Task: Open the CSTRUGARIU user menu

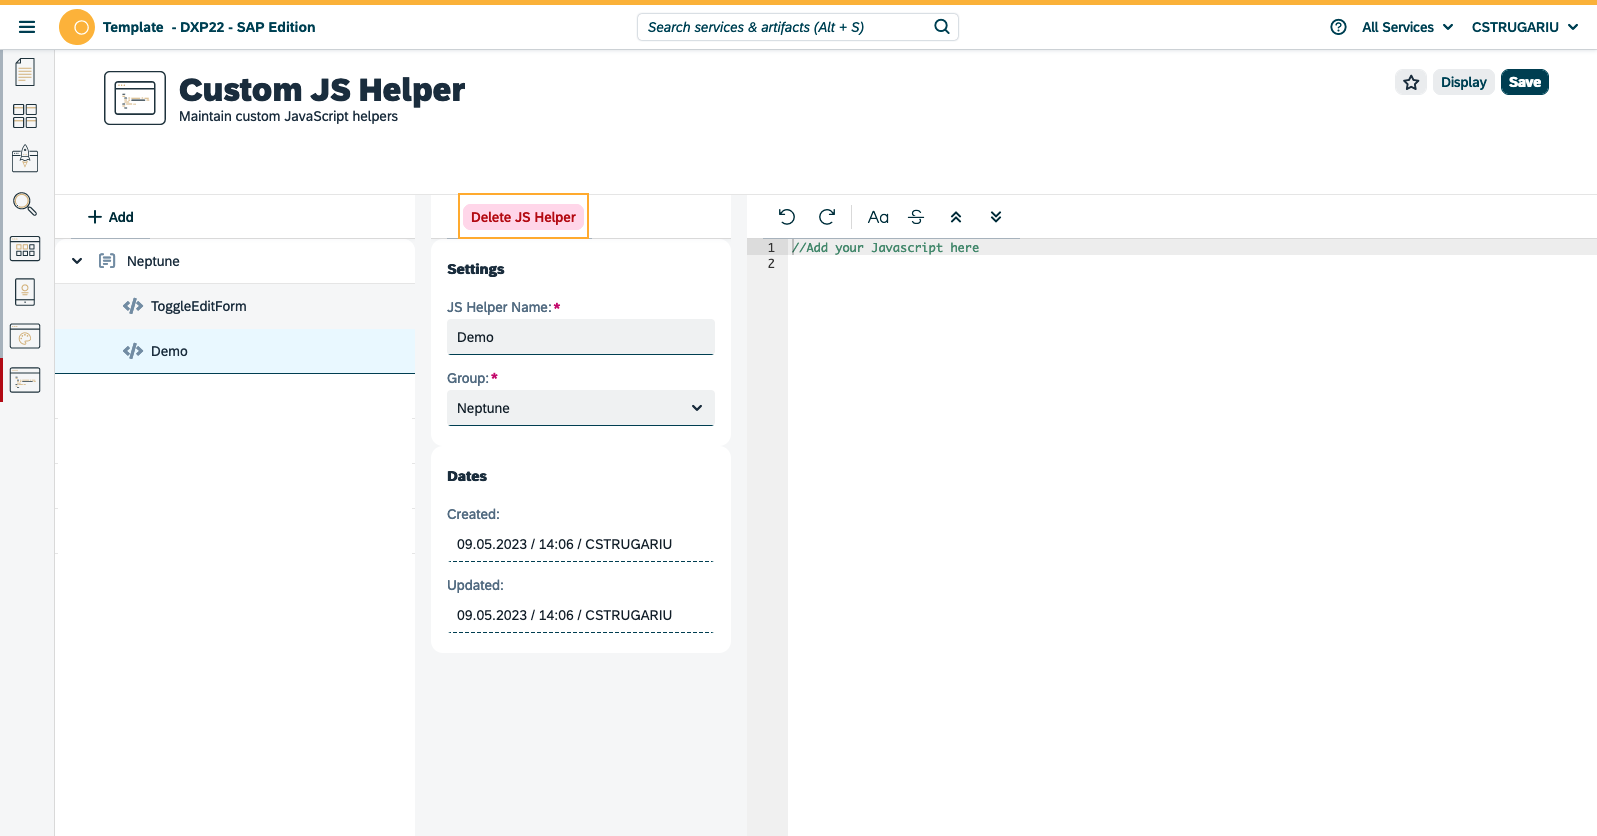Action: (x=1525, y=27)
